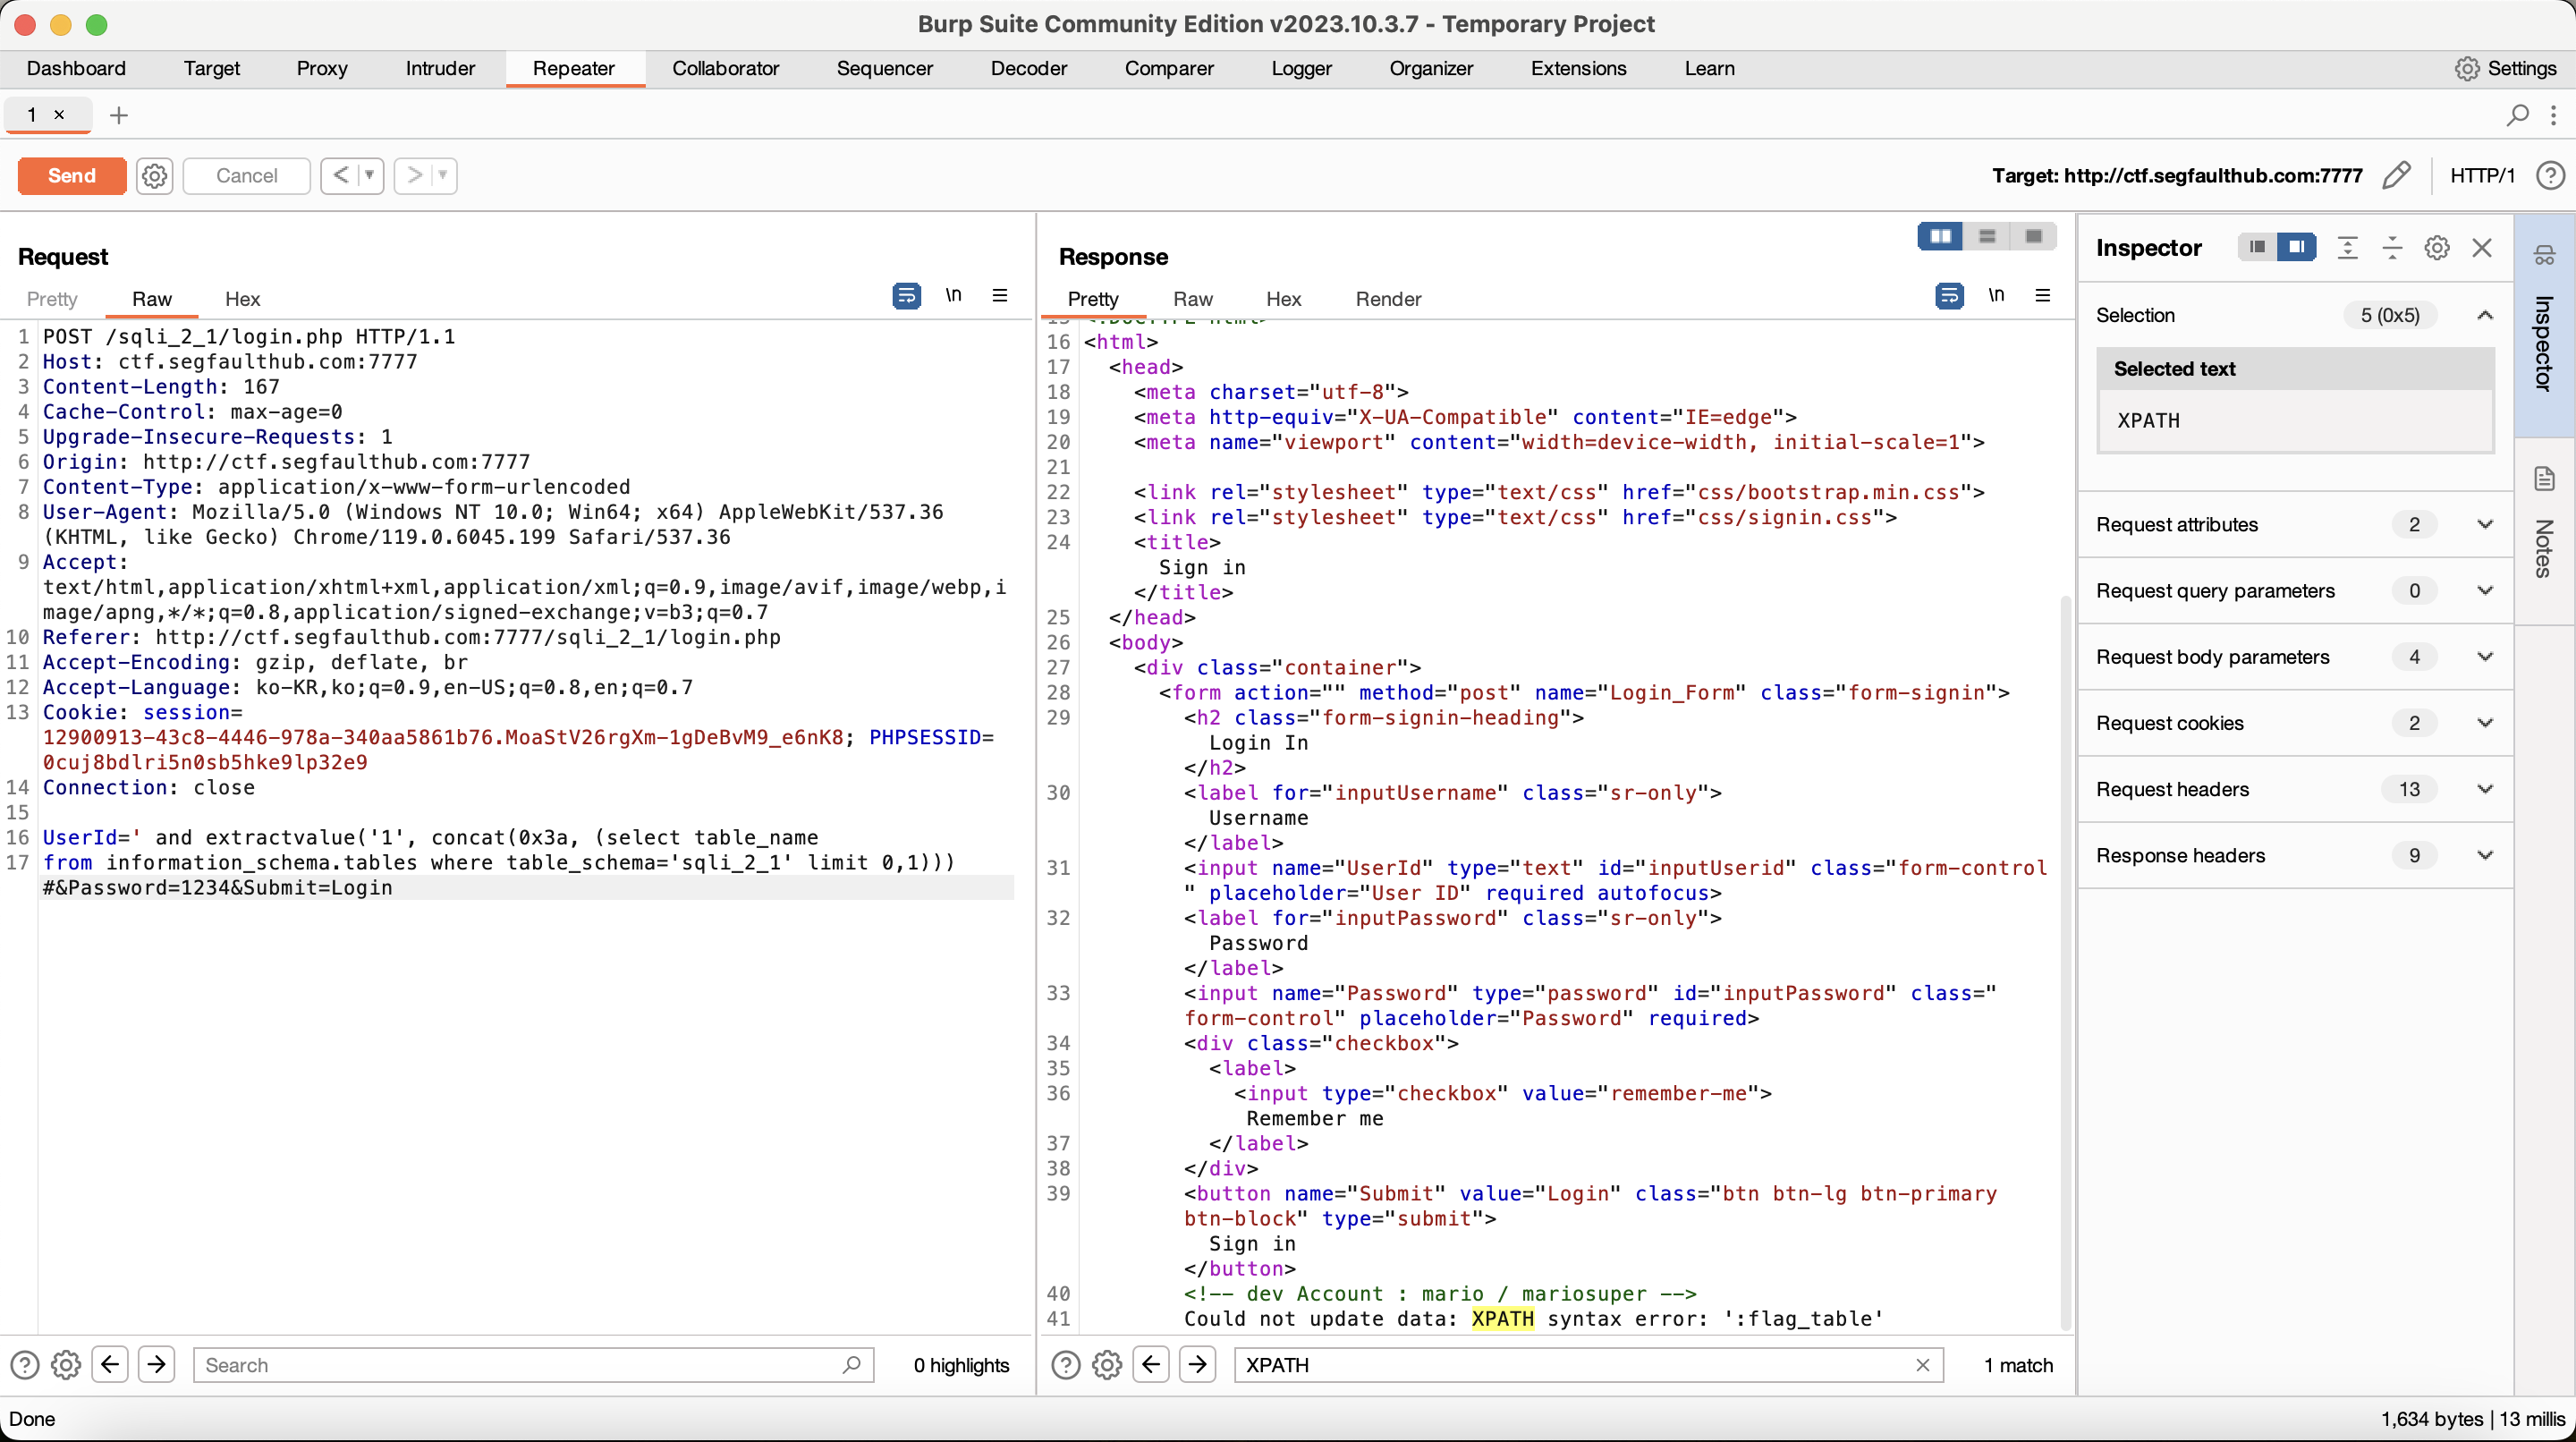This screenshot has width=2576, height=1442.
Task: Expand Request cookies section
Action: pyautogui.click(x=2485, y=723)
